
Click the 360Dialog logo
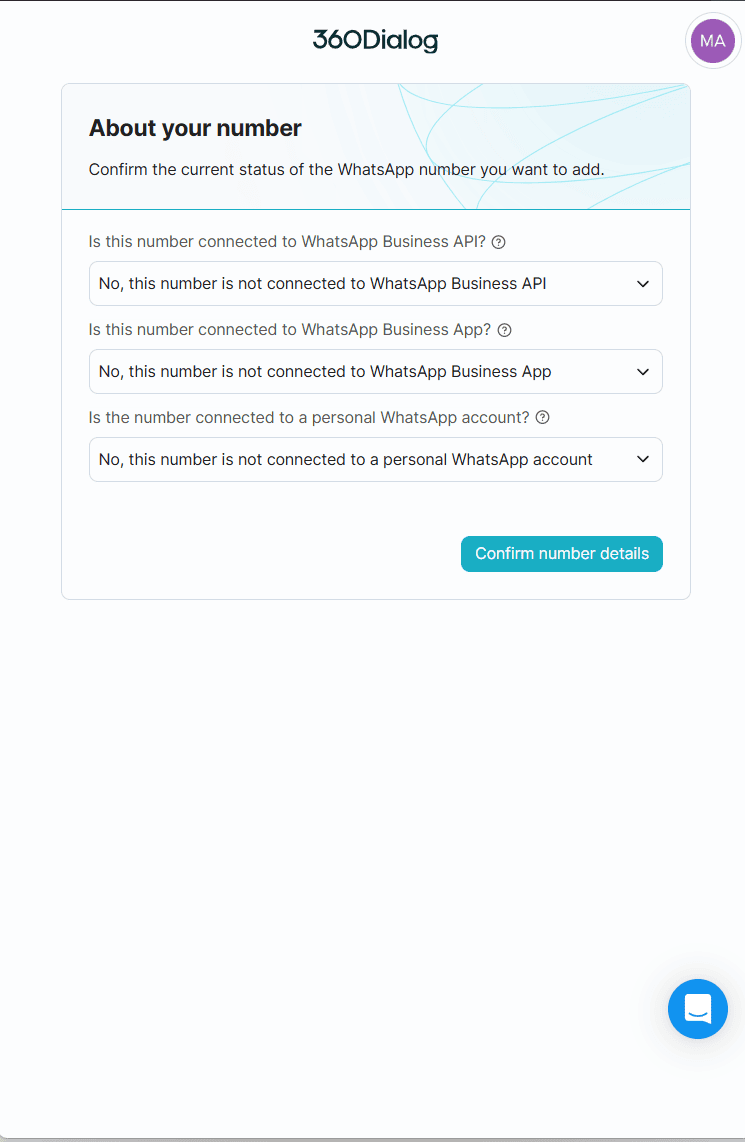(375, 40)
